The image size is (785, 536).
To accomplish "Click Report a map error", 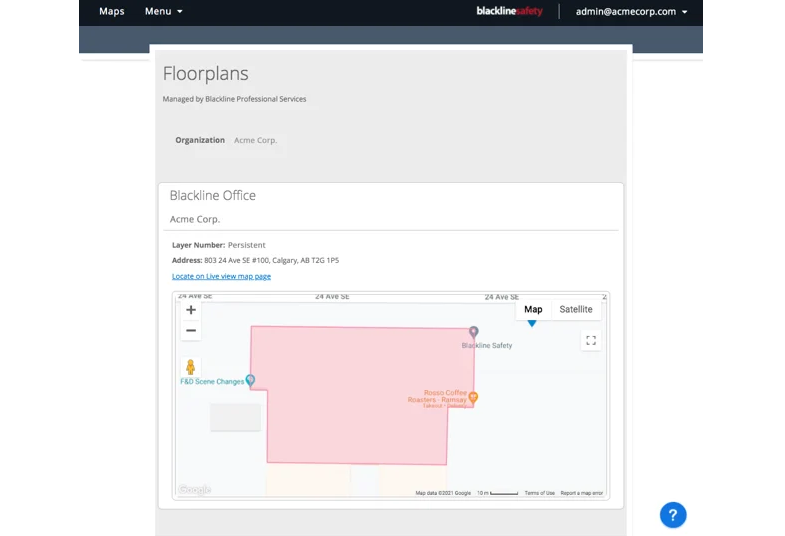I will click(581, 493).
